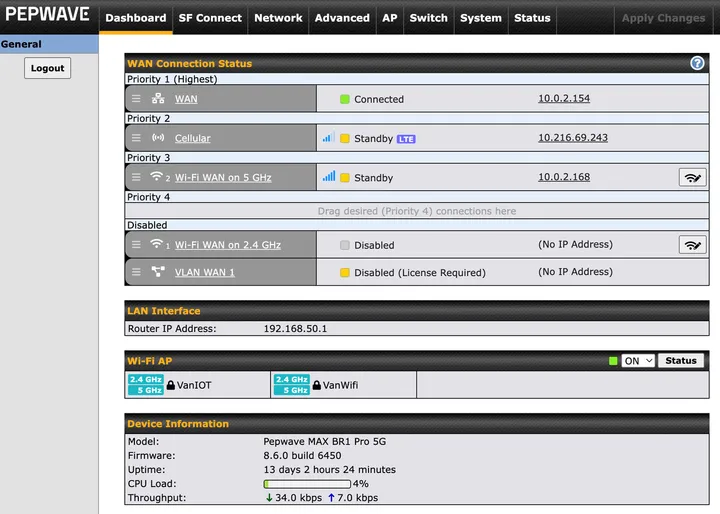The height and width of the screenshot is (514, 720).
Task: Click the download arrow in Throughput
Action: [269, 497]
